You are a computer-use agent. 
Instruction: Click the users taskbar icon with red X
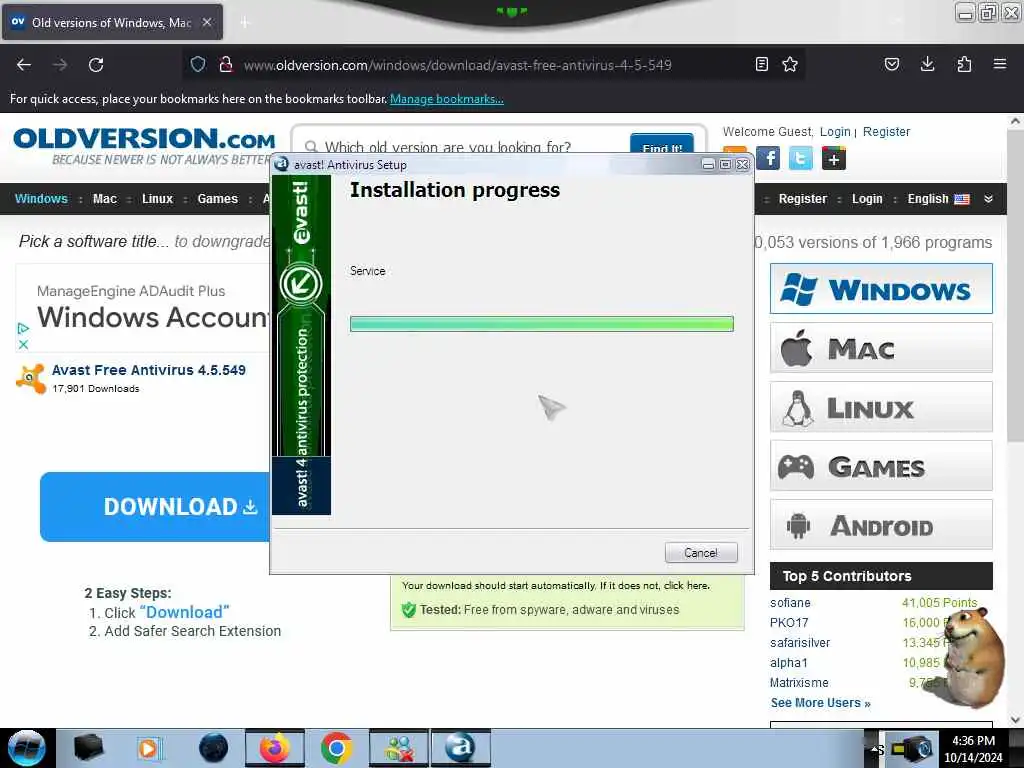[399, 748]
